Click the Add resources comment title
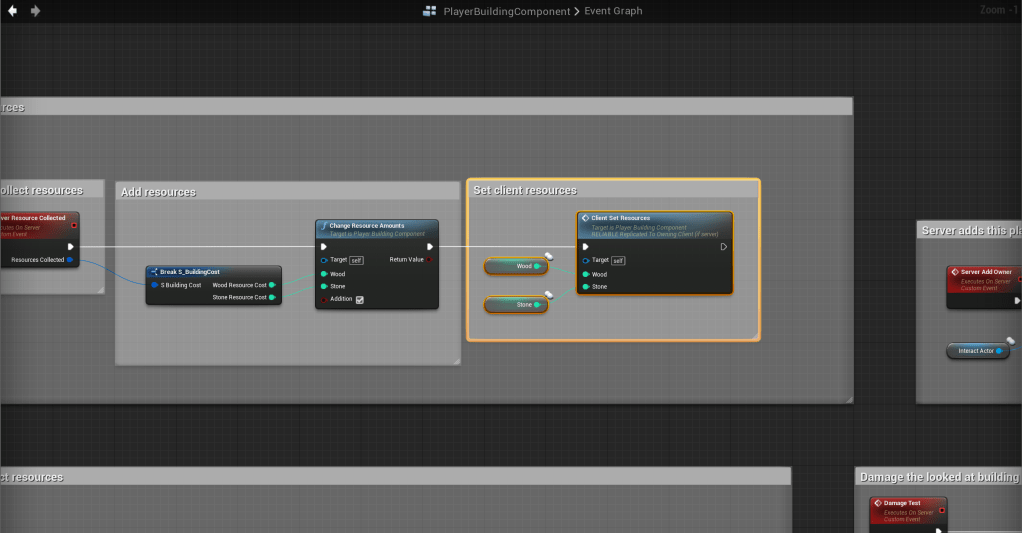This screenshot has height=533, width=1022. [x=158, y=192]
